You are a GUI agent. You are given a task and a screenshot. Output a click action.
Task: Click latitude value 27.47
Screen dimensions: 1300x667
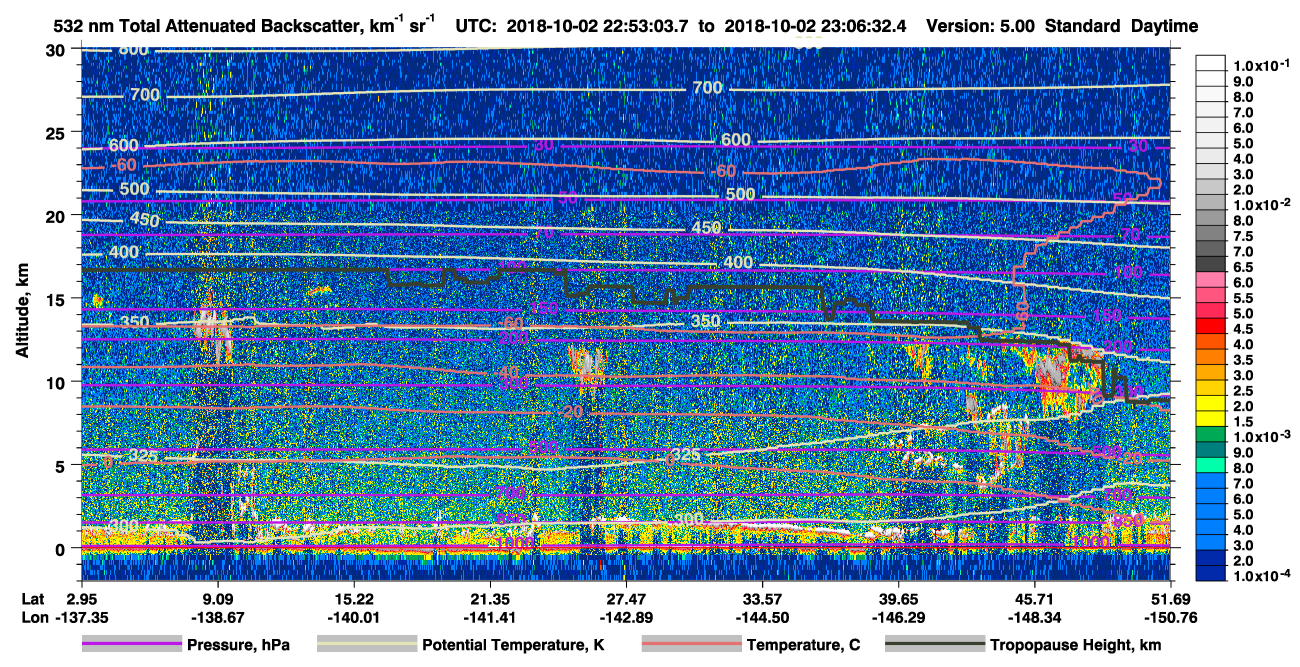point(626,598)
